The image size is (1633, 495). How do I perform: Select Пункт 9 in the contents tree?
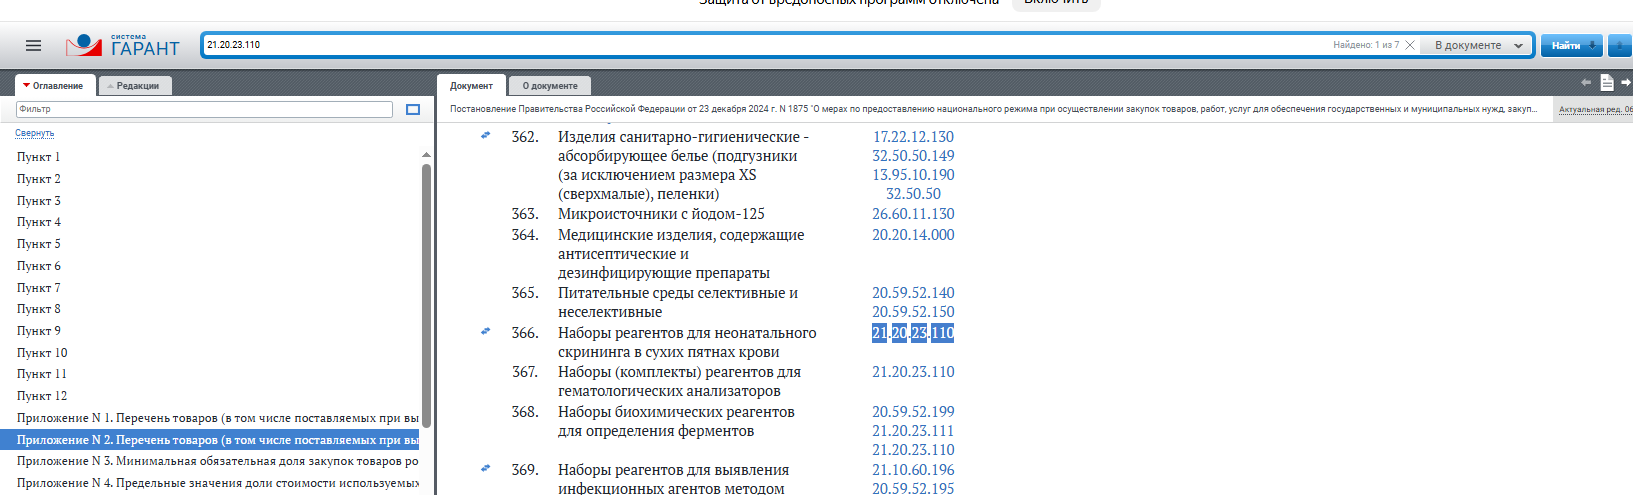tap(39, 331)
